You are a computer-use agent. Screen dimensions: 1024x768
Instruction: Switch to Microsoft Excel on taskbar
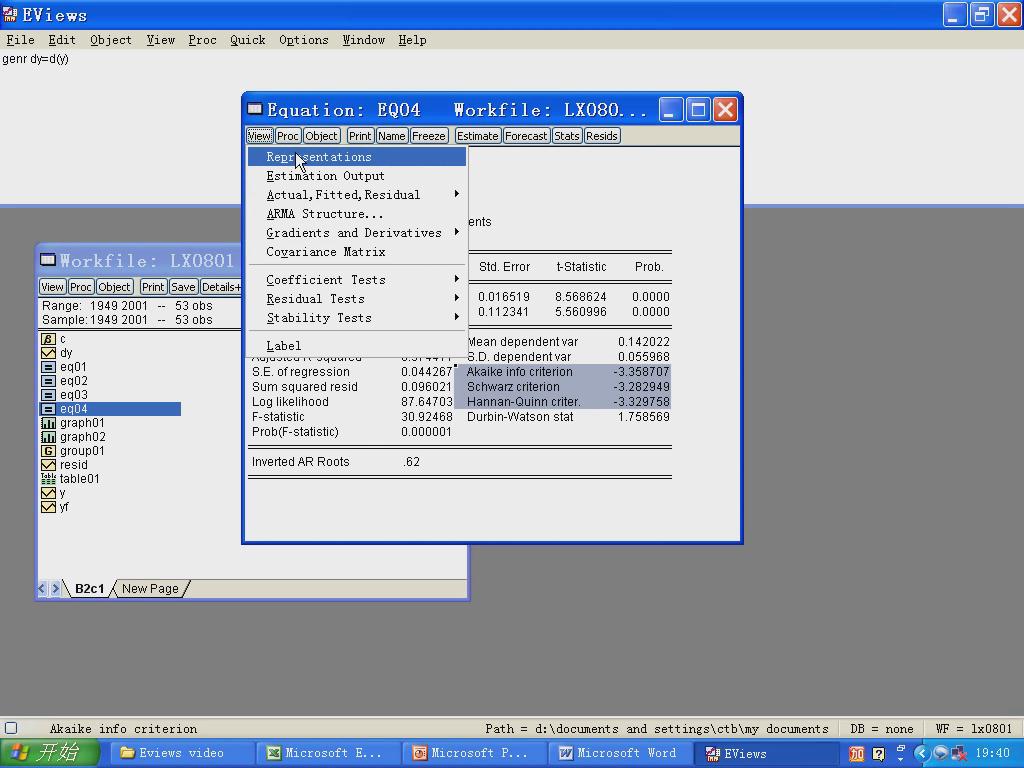coord(327,753)
